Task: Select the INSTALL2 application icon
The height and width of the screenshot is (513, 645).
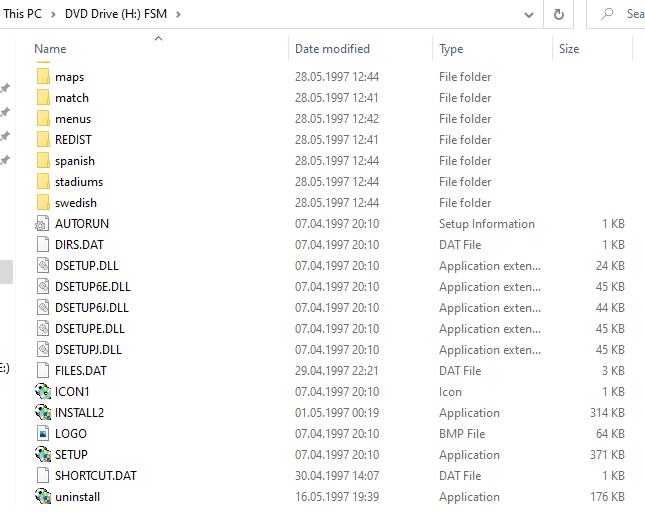Action: click(42, 413)
